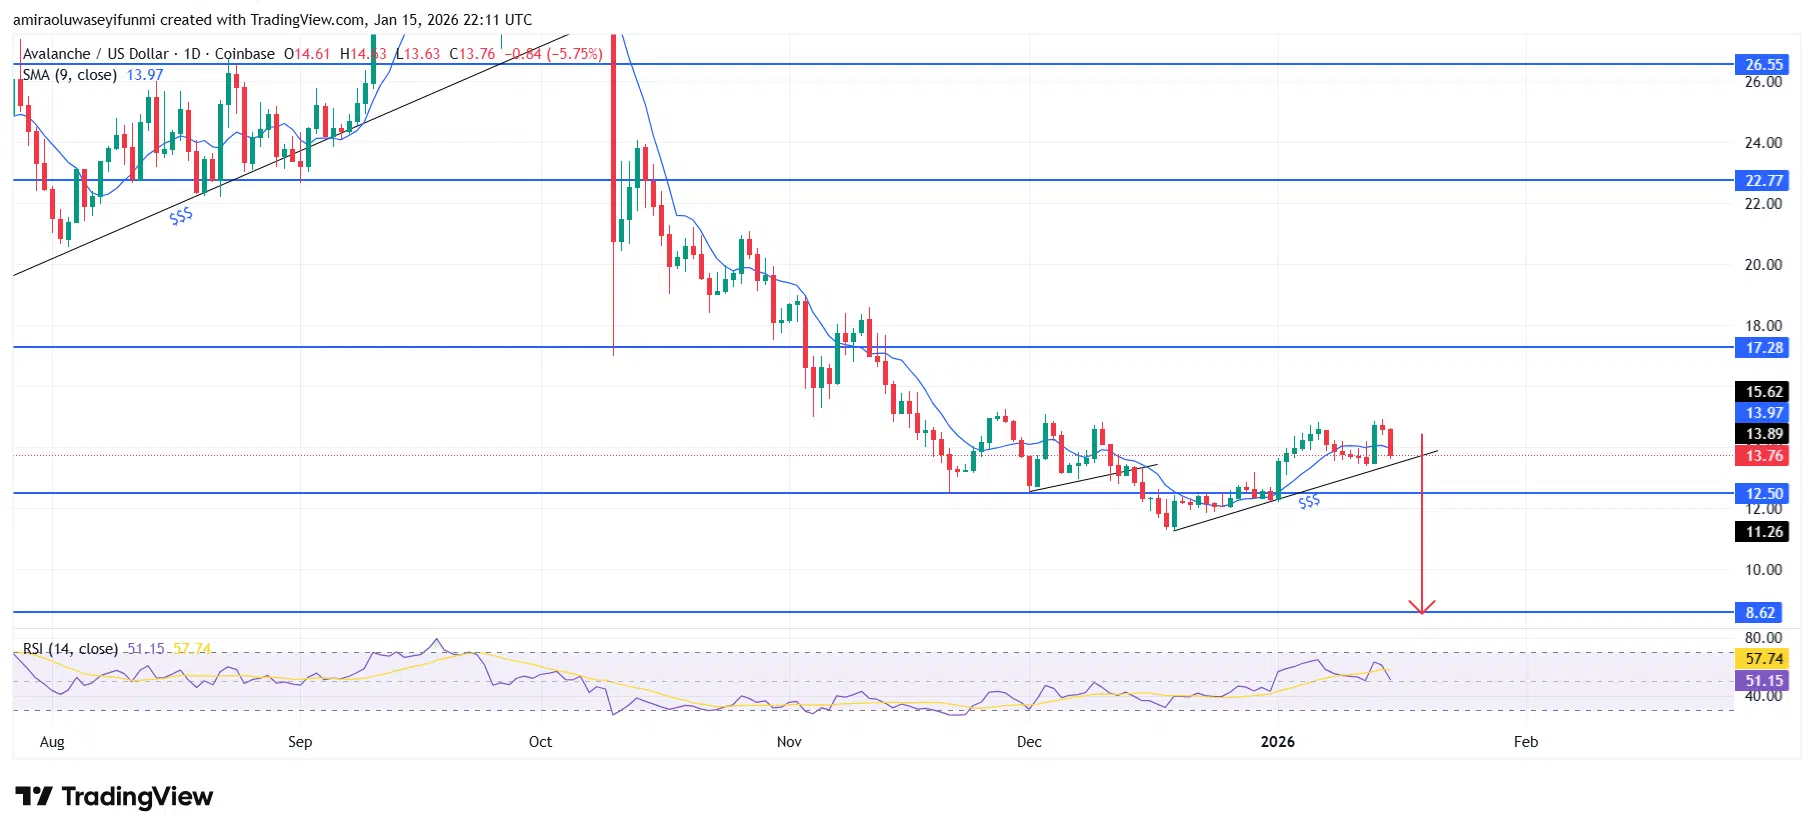Click the purple 51.15 RSI label
Viewport: 1814px width, 834px height.
tap(1762, 681)
